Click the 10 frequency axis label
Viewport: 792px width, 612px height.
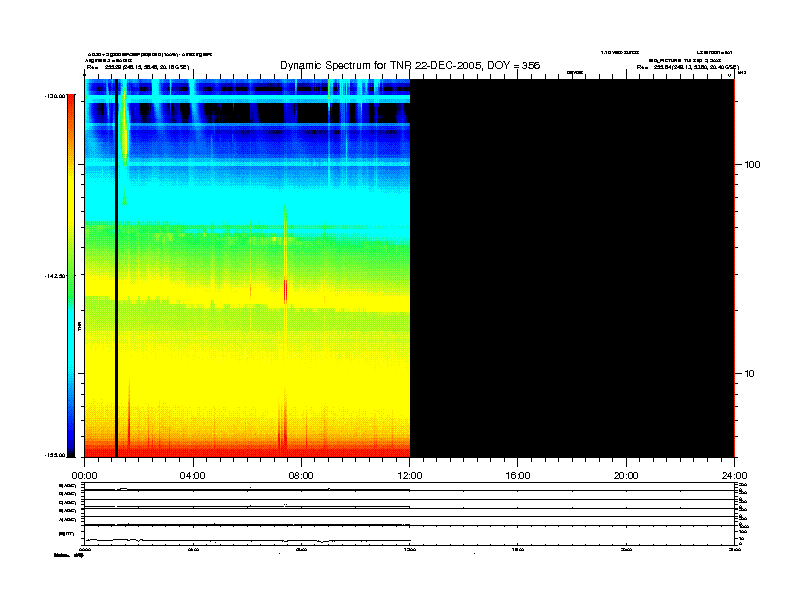(x=750, y=374)
